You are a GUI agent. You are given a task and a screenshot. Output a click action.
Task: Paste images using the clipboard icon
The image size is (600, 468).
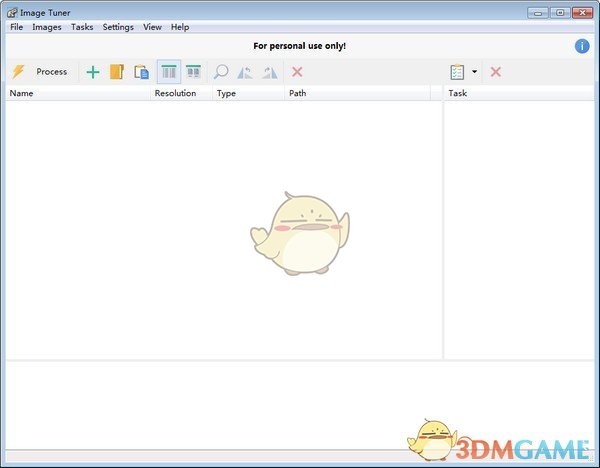click(x=141, y=72)
